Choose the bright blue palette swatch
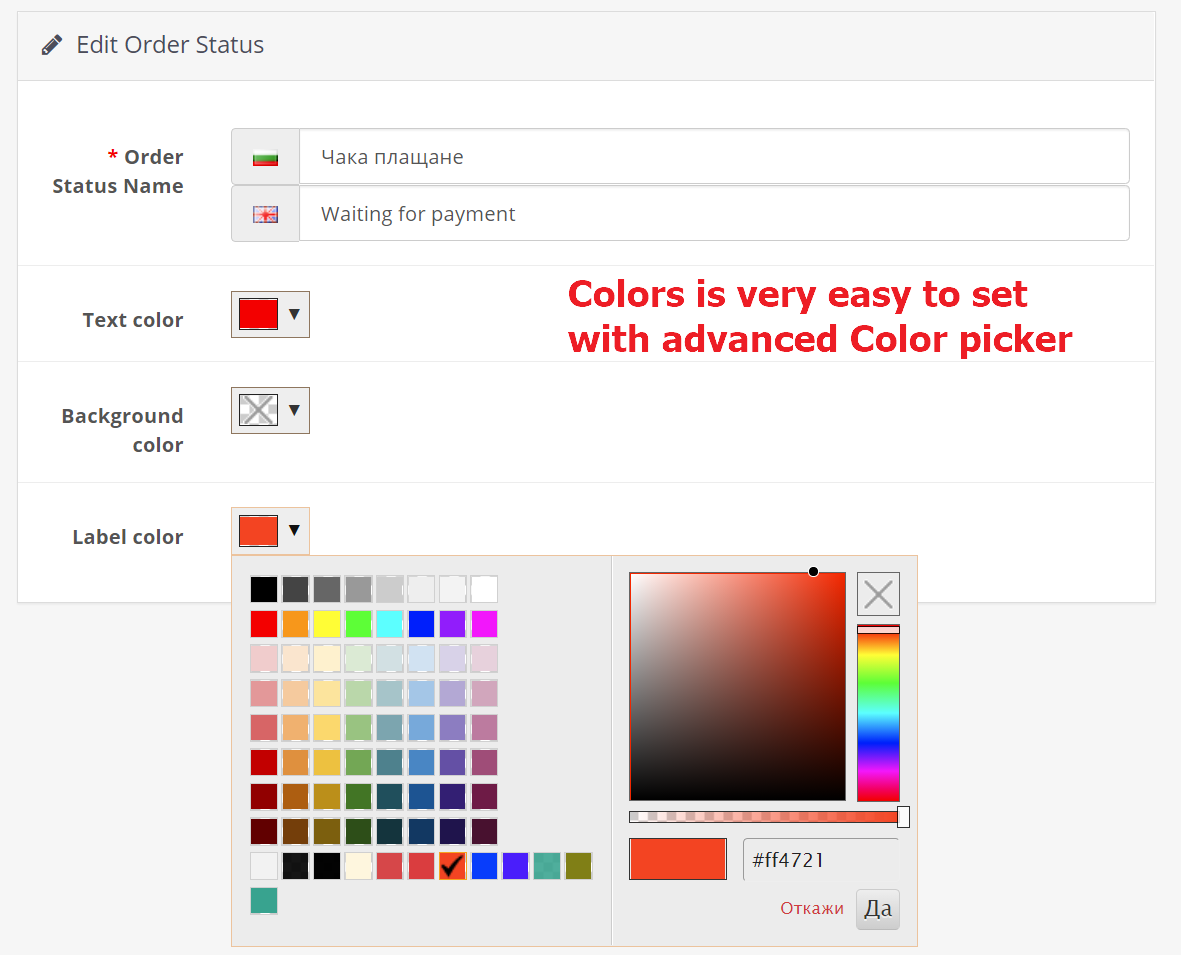Viewport: 1181px width, 955px height. point(421,624)
